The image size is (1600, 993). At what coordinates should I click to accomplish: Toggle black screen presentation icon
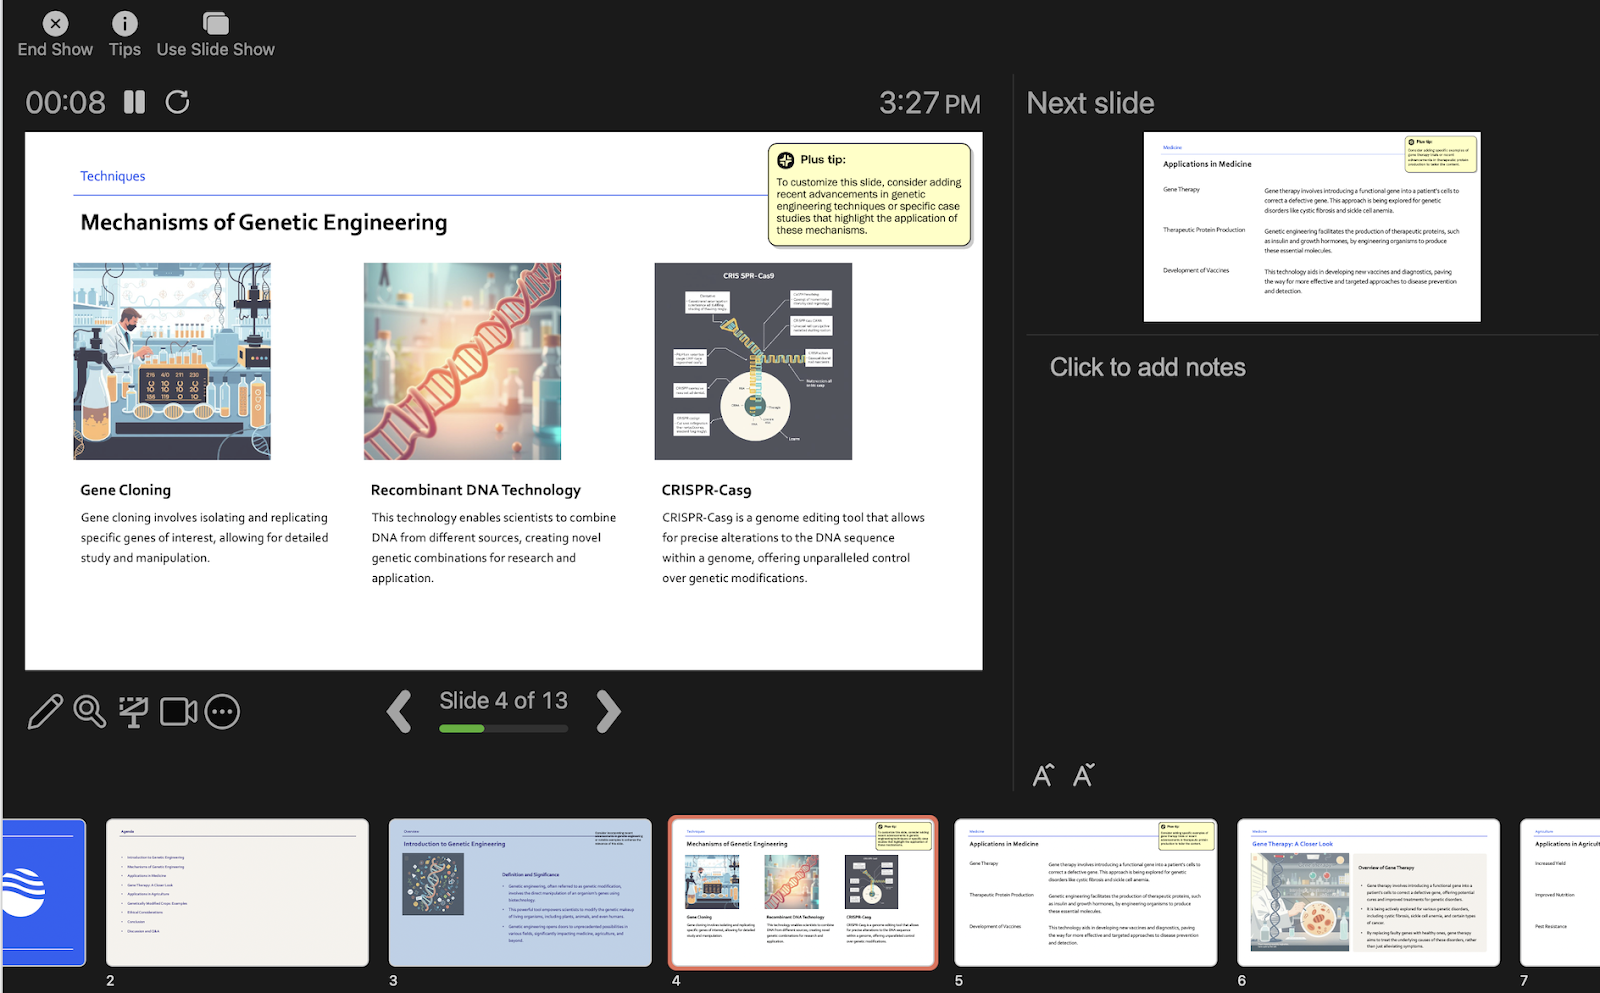coord(133,711)
